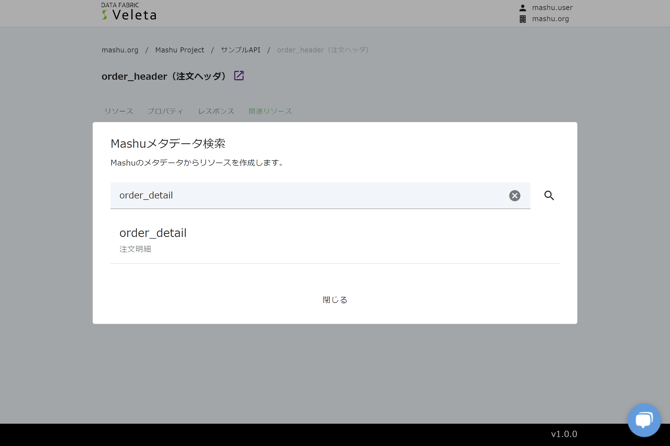
Task: Switch to the プロパティ tab
Action: tap(165, 111)
